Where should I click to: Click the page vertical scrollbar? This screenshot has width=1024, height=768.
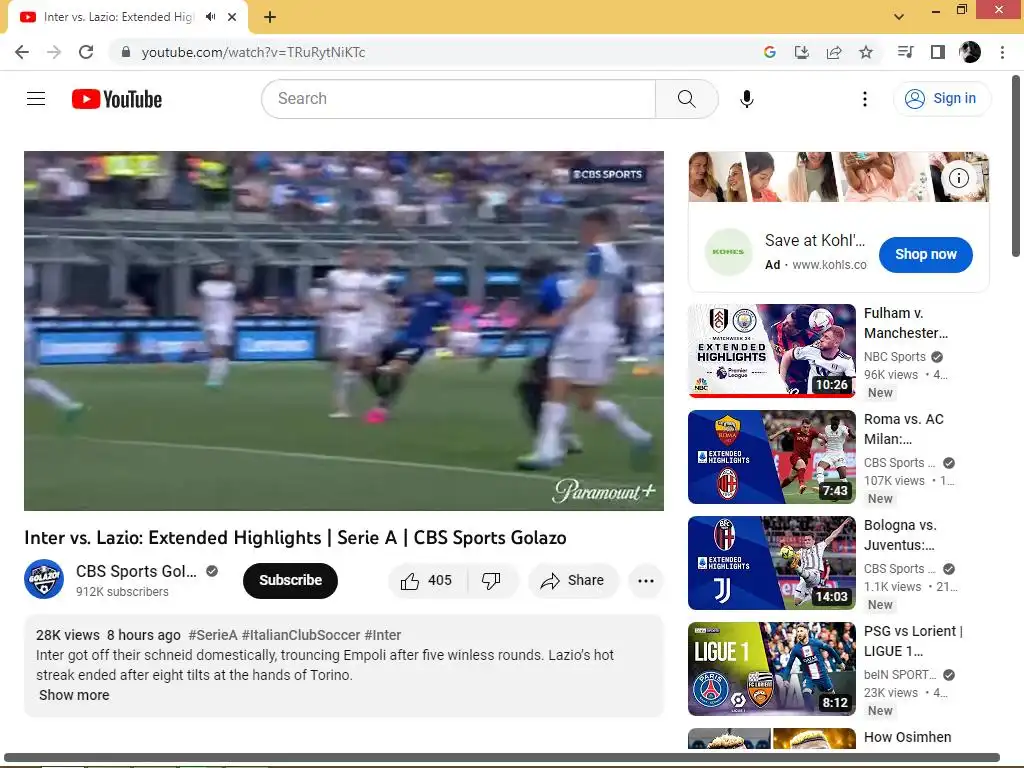click(1017, 166)
